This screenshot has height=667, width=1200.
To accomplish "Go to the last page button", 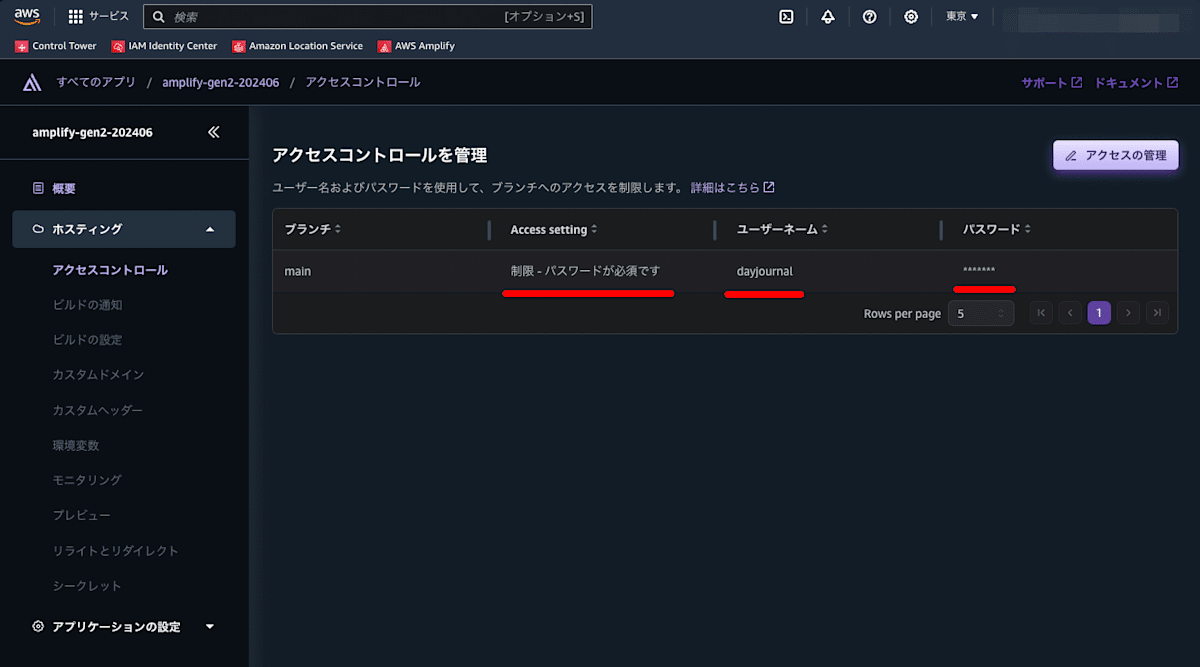I will coord(1157,313).
